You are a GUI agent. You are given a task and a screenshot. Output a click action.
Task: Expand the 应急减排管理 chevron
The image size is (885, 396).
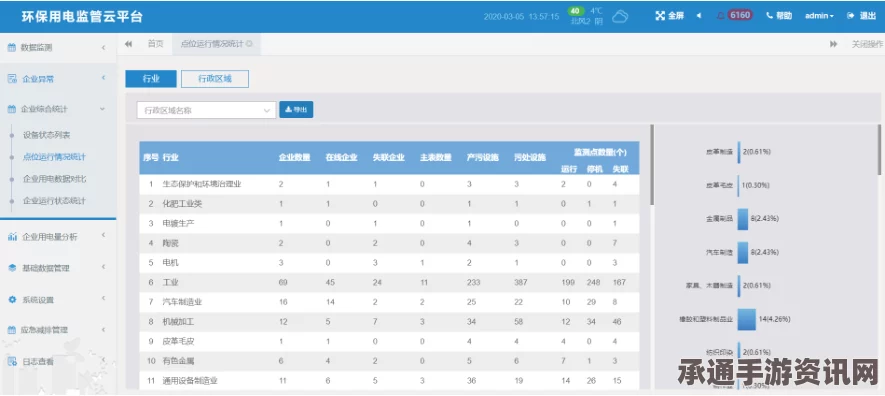(103, 329)
